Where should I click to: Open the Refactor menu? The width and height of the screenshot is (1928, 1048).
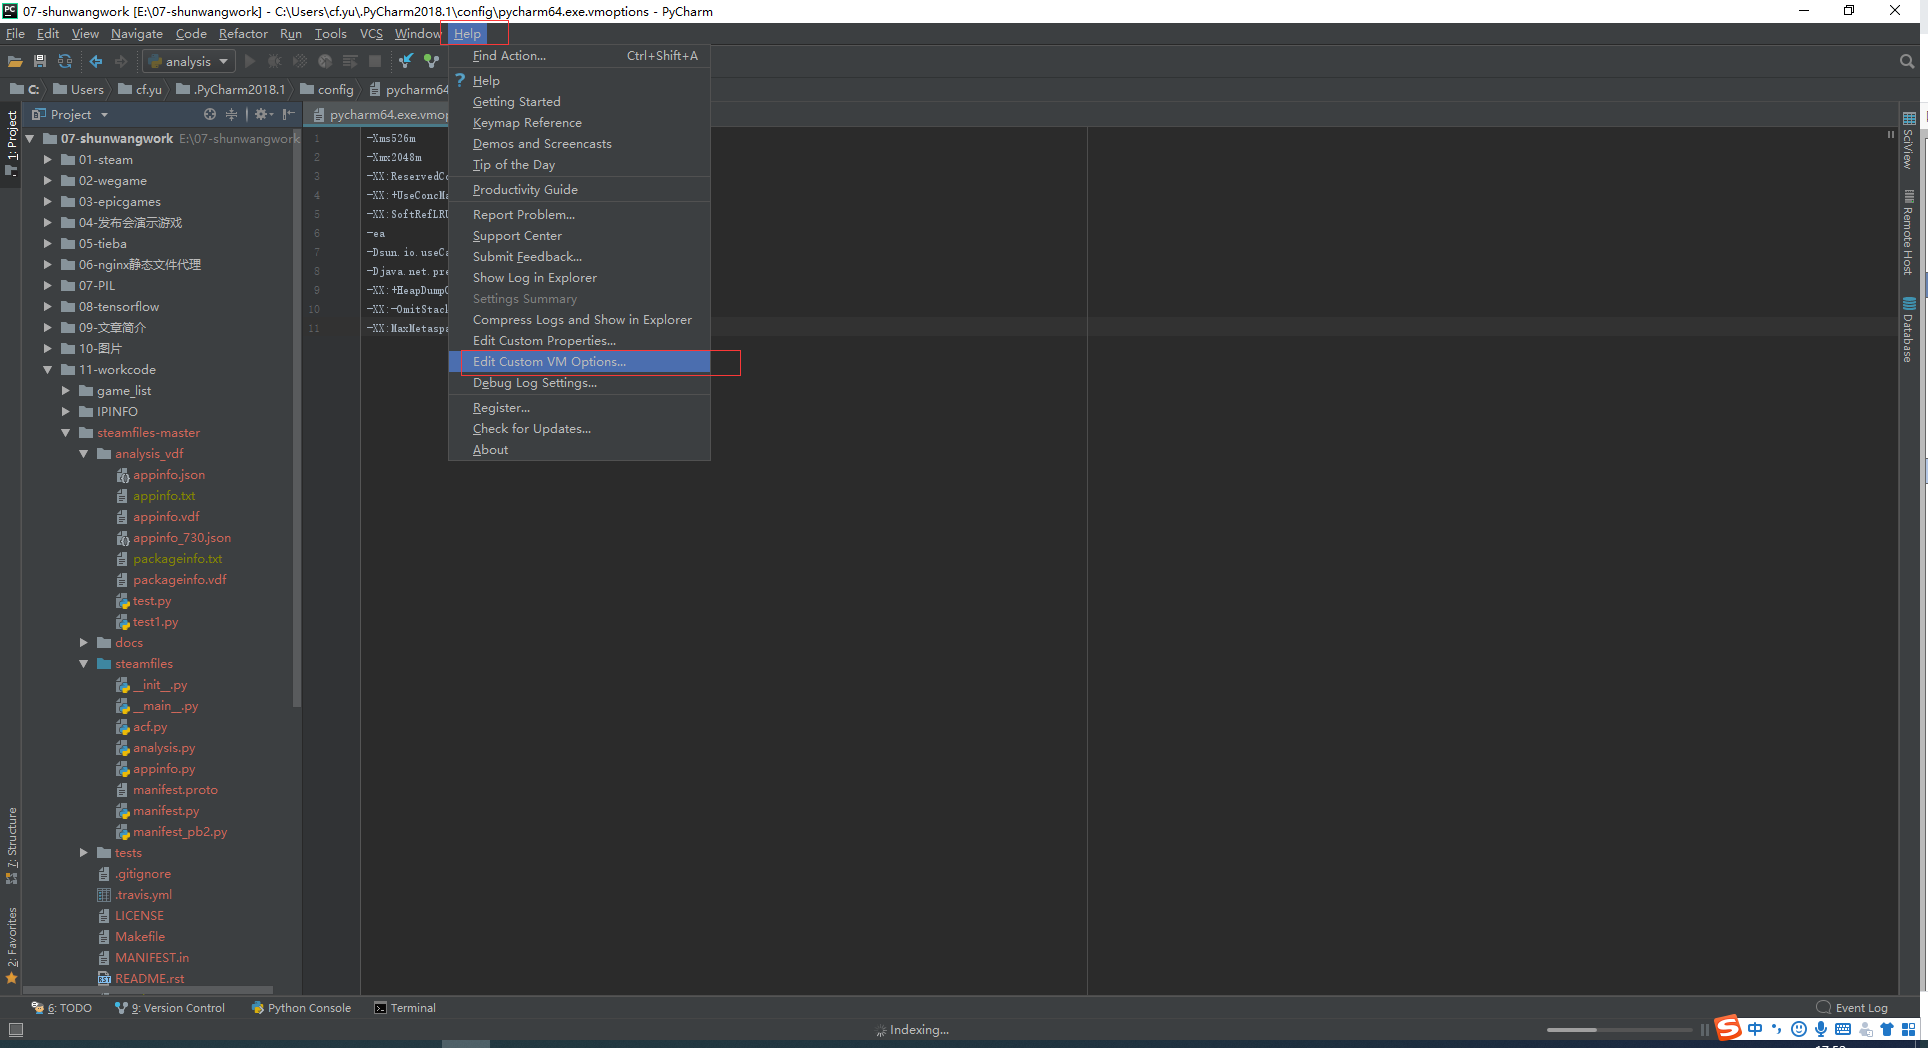243,34
